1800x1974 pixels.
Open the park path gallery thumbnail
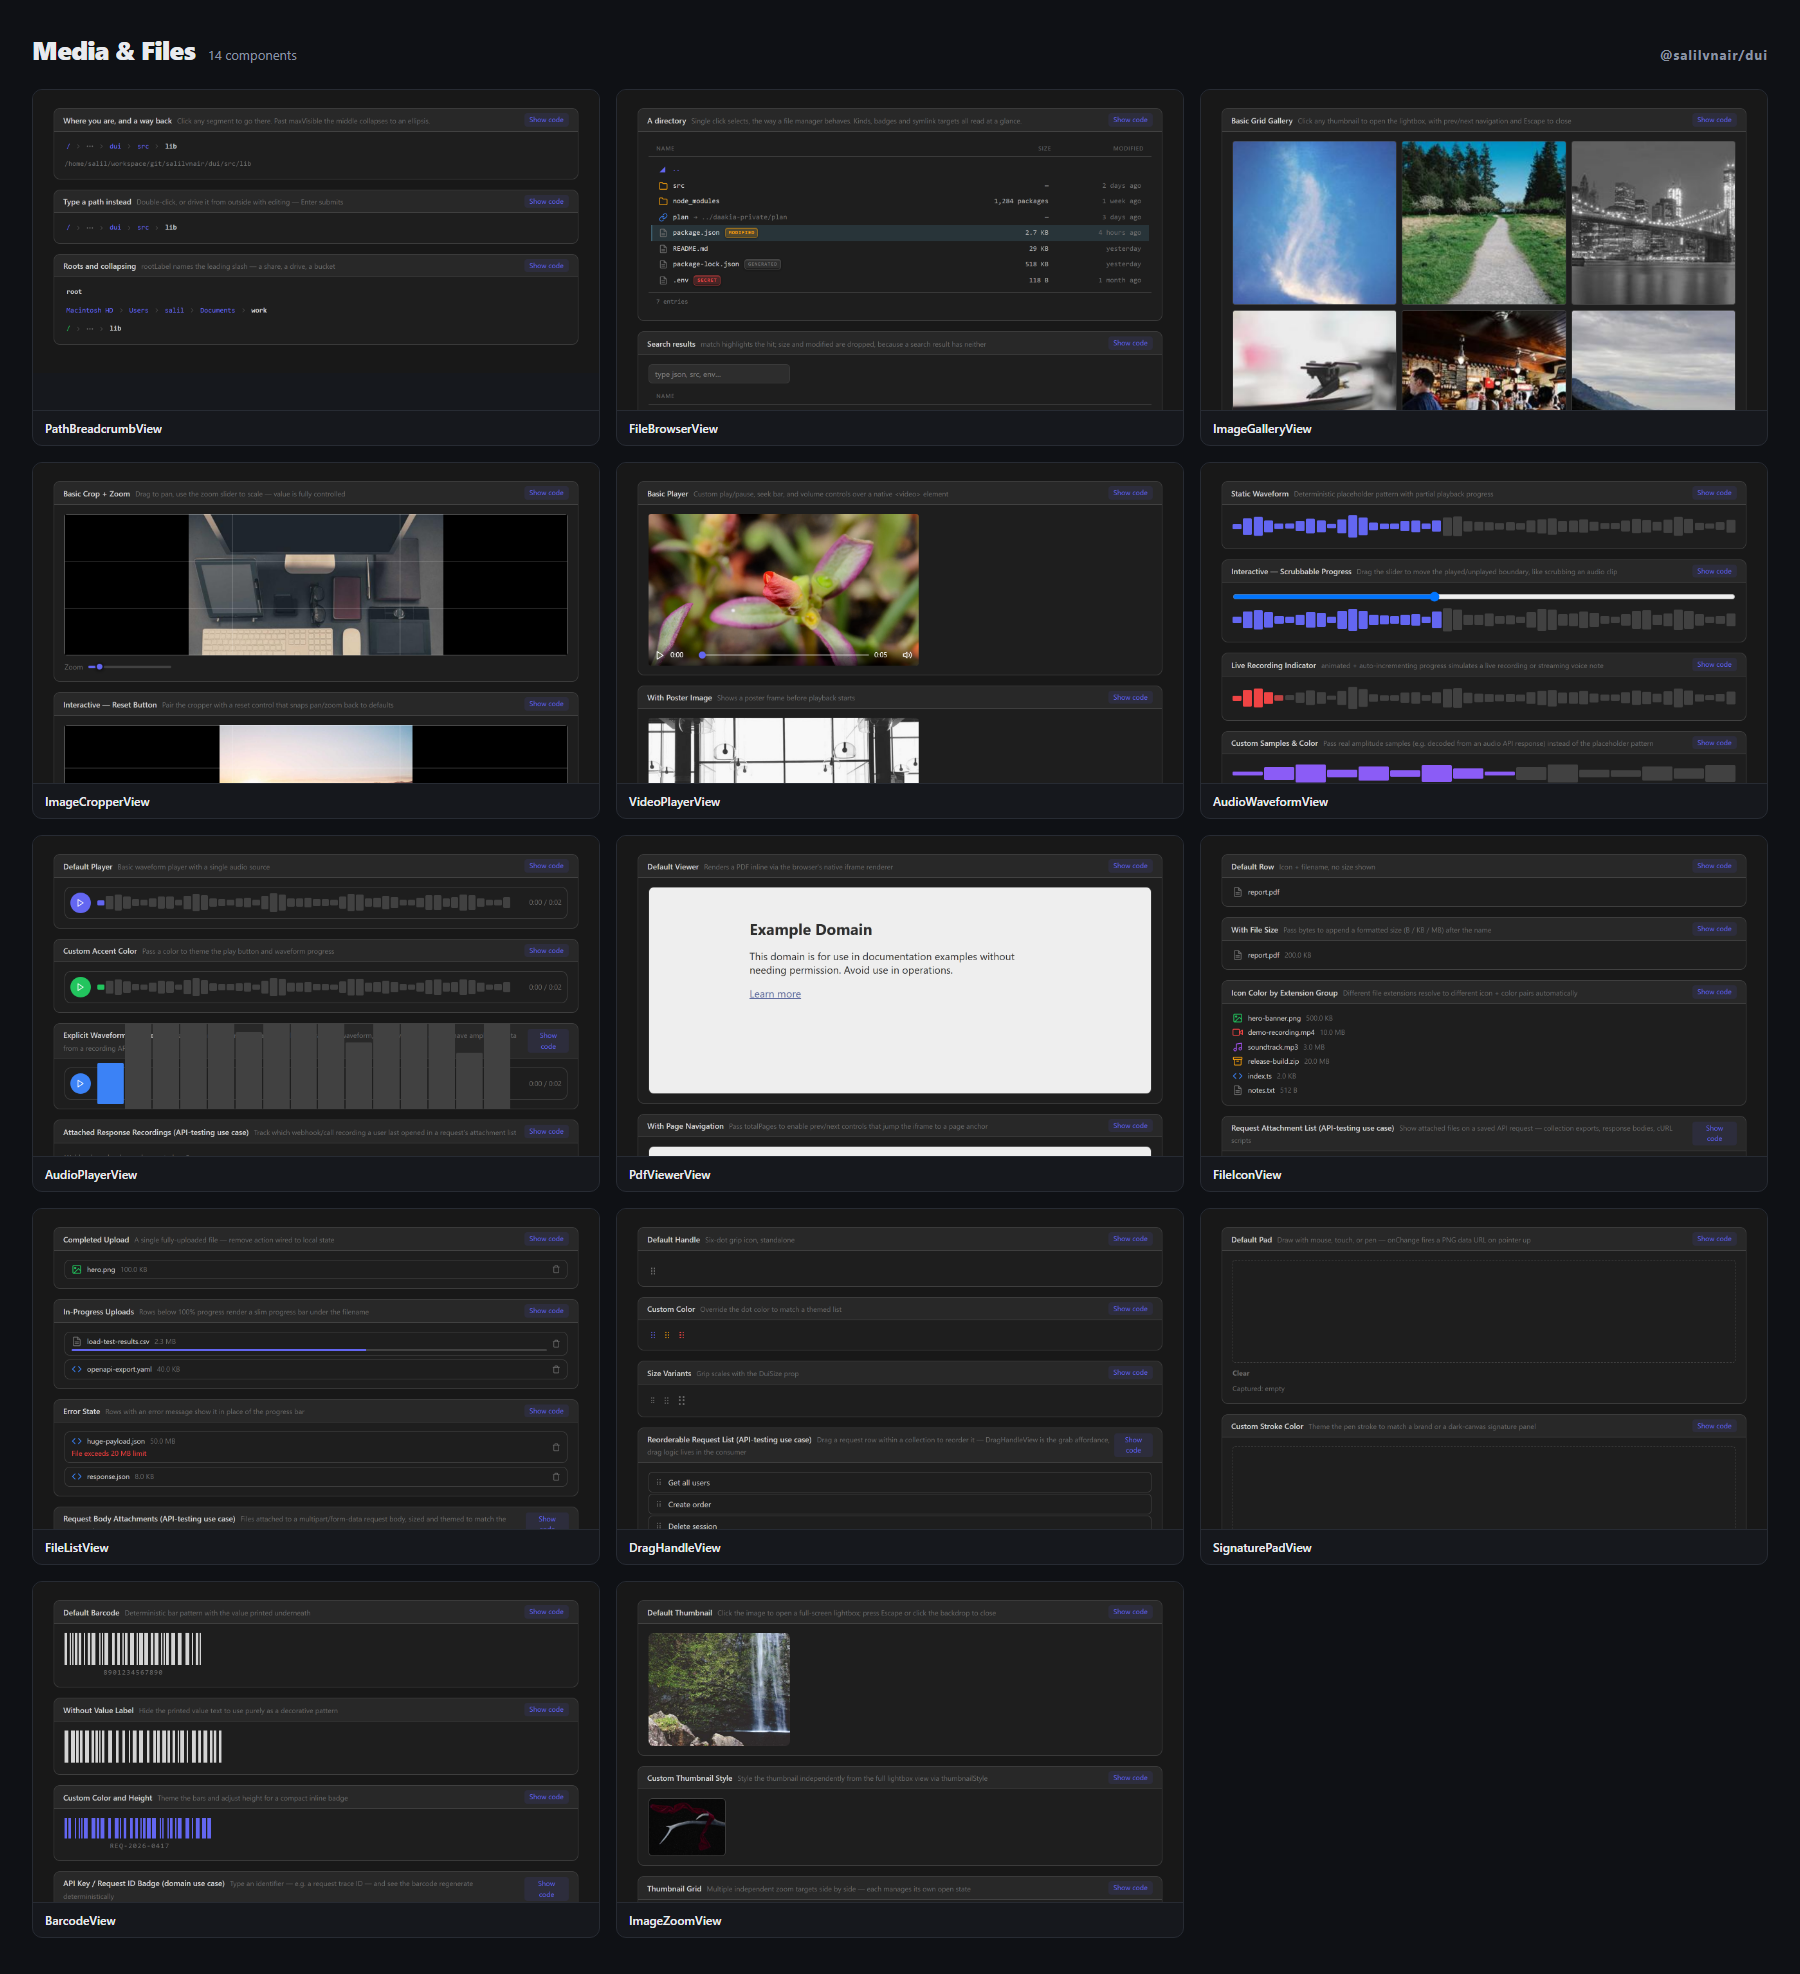tap(1484, 222)
